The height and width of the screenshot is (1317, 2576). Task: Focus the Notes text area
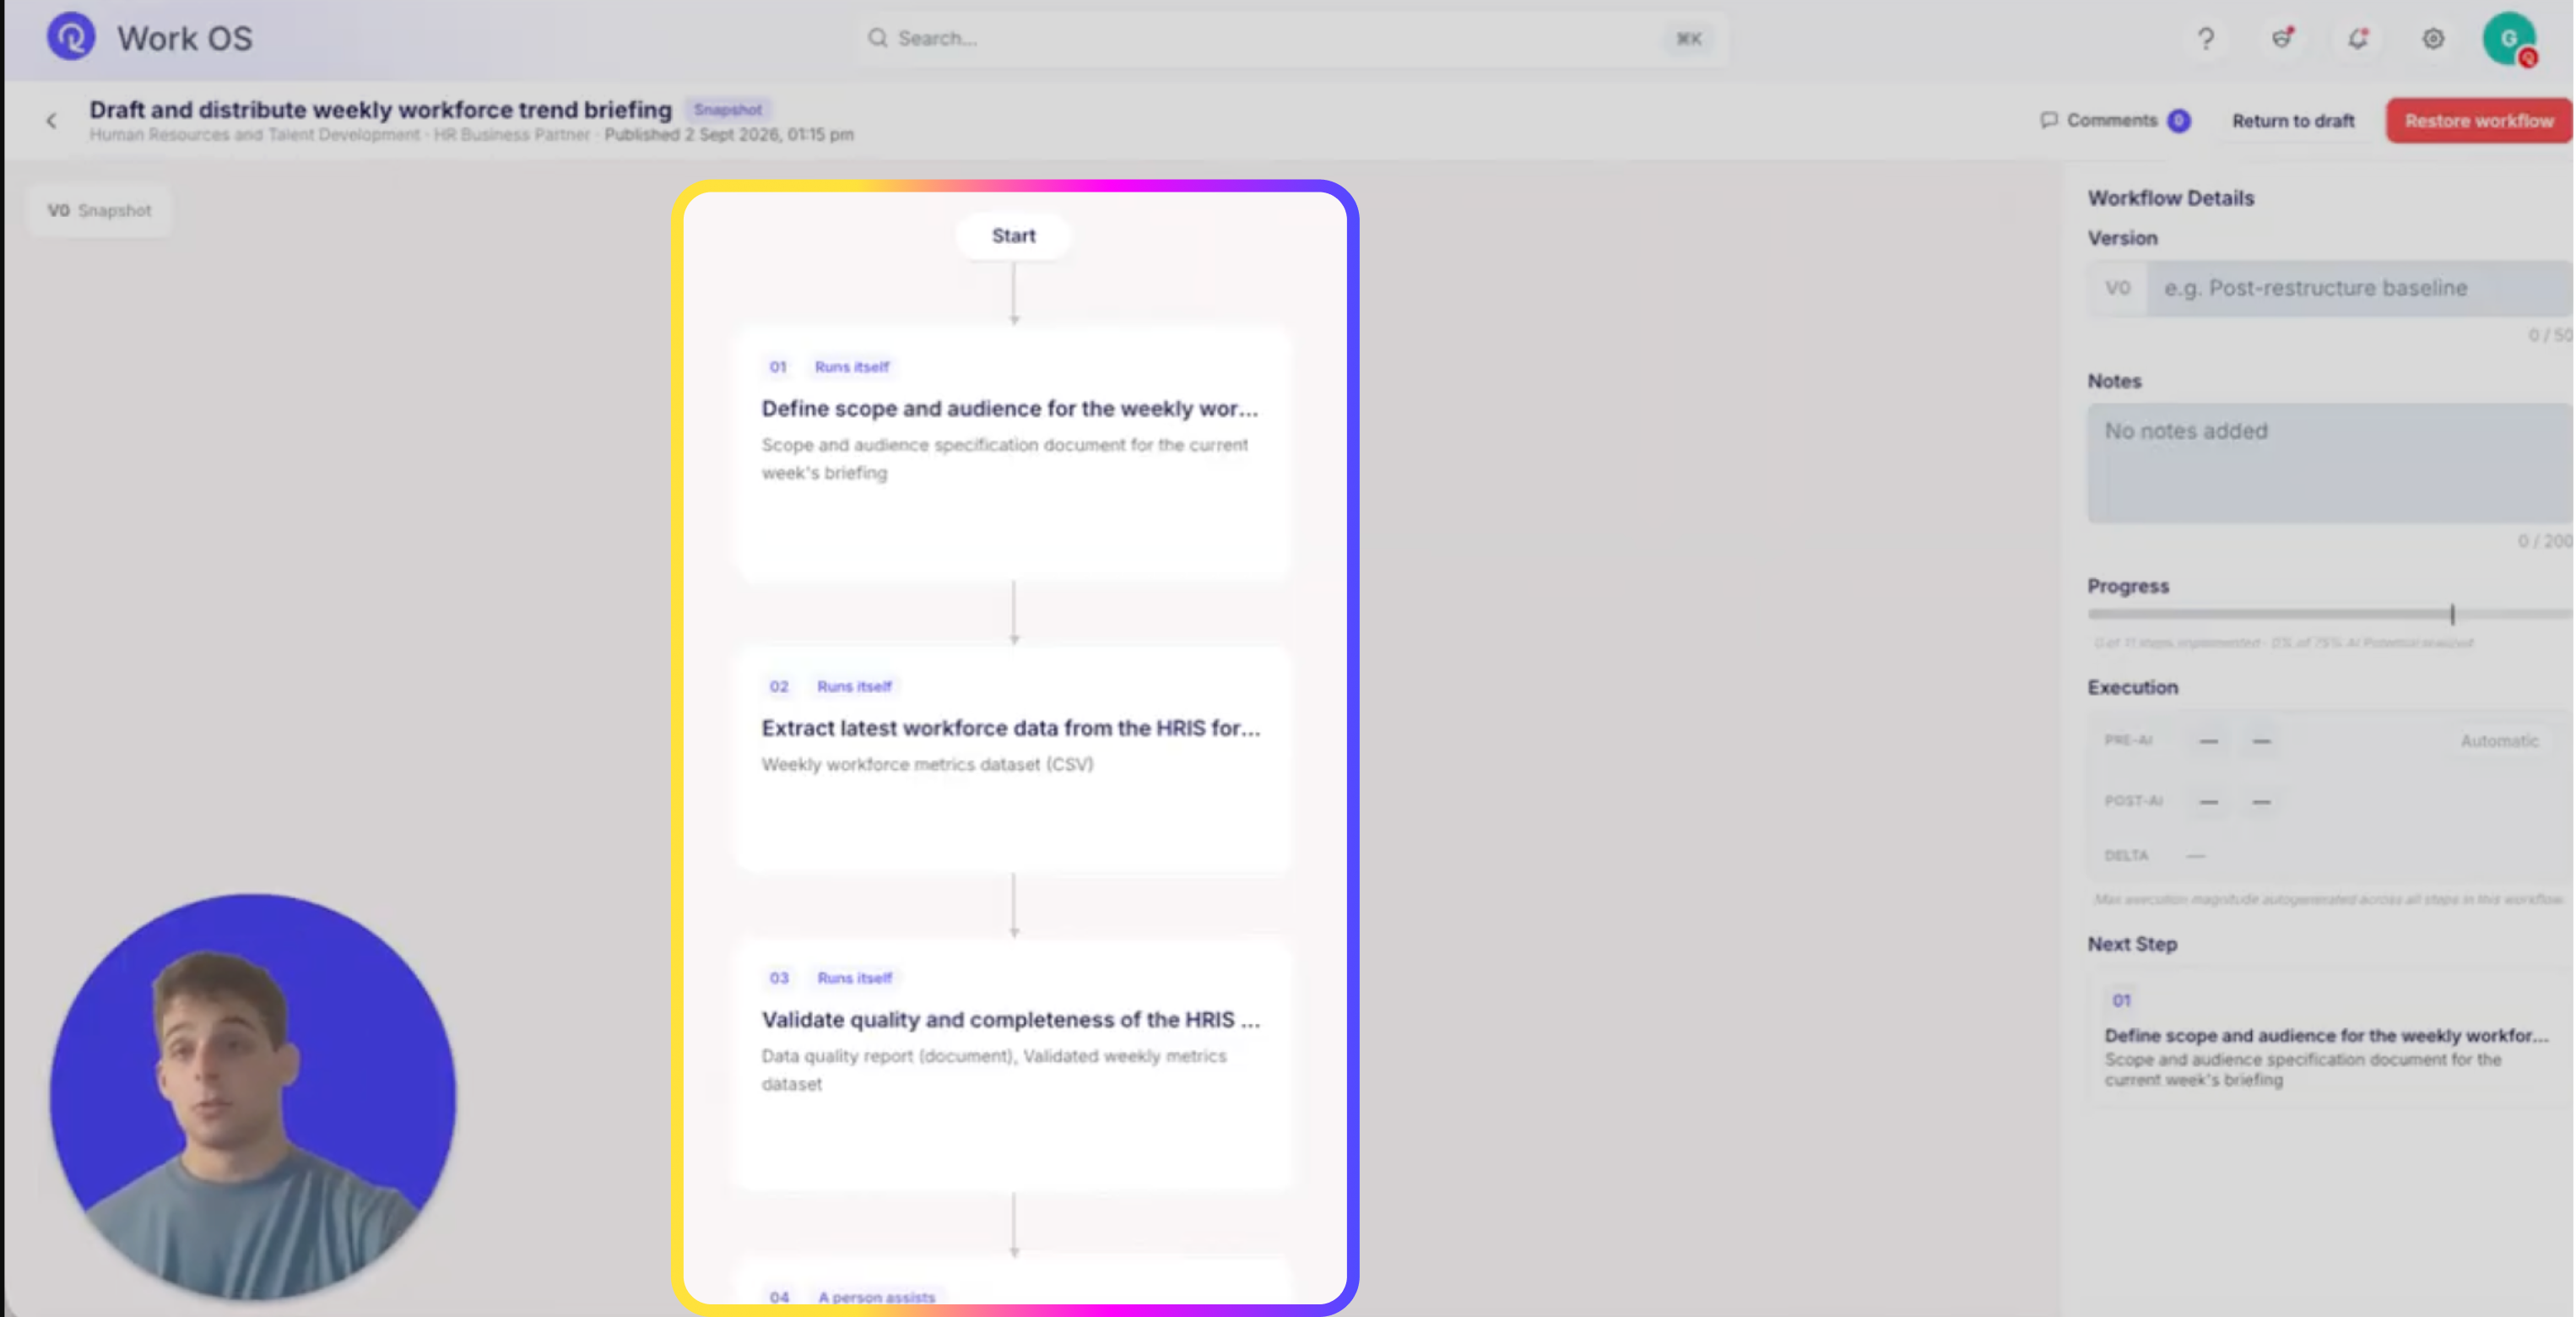point(2330,463)
